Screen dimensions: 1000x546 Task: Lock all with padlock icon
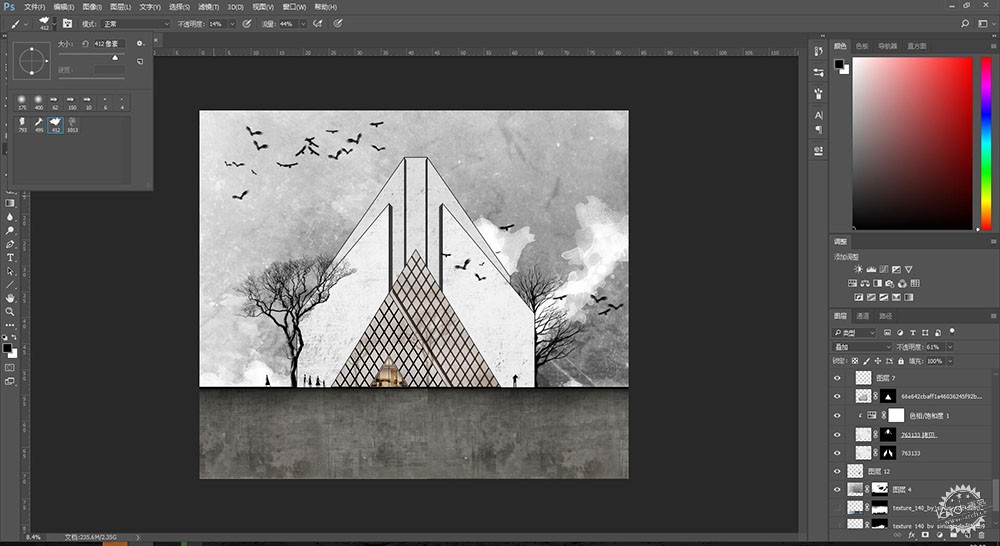click(901, 361)
